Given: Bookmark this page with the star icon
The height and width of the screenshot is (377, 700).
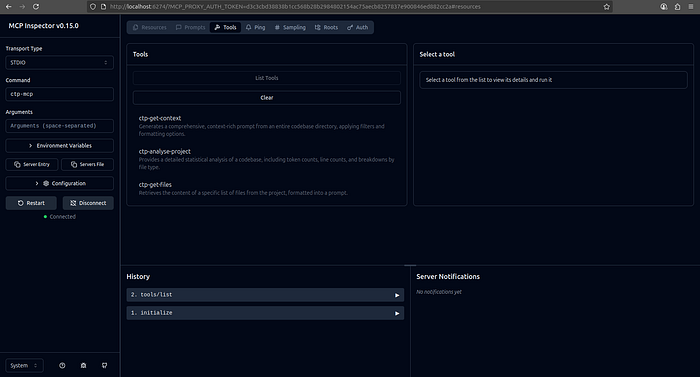Looking at the screenshot, I should pyautogui.click(x=606, y=7).
